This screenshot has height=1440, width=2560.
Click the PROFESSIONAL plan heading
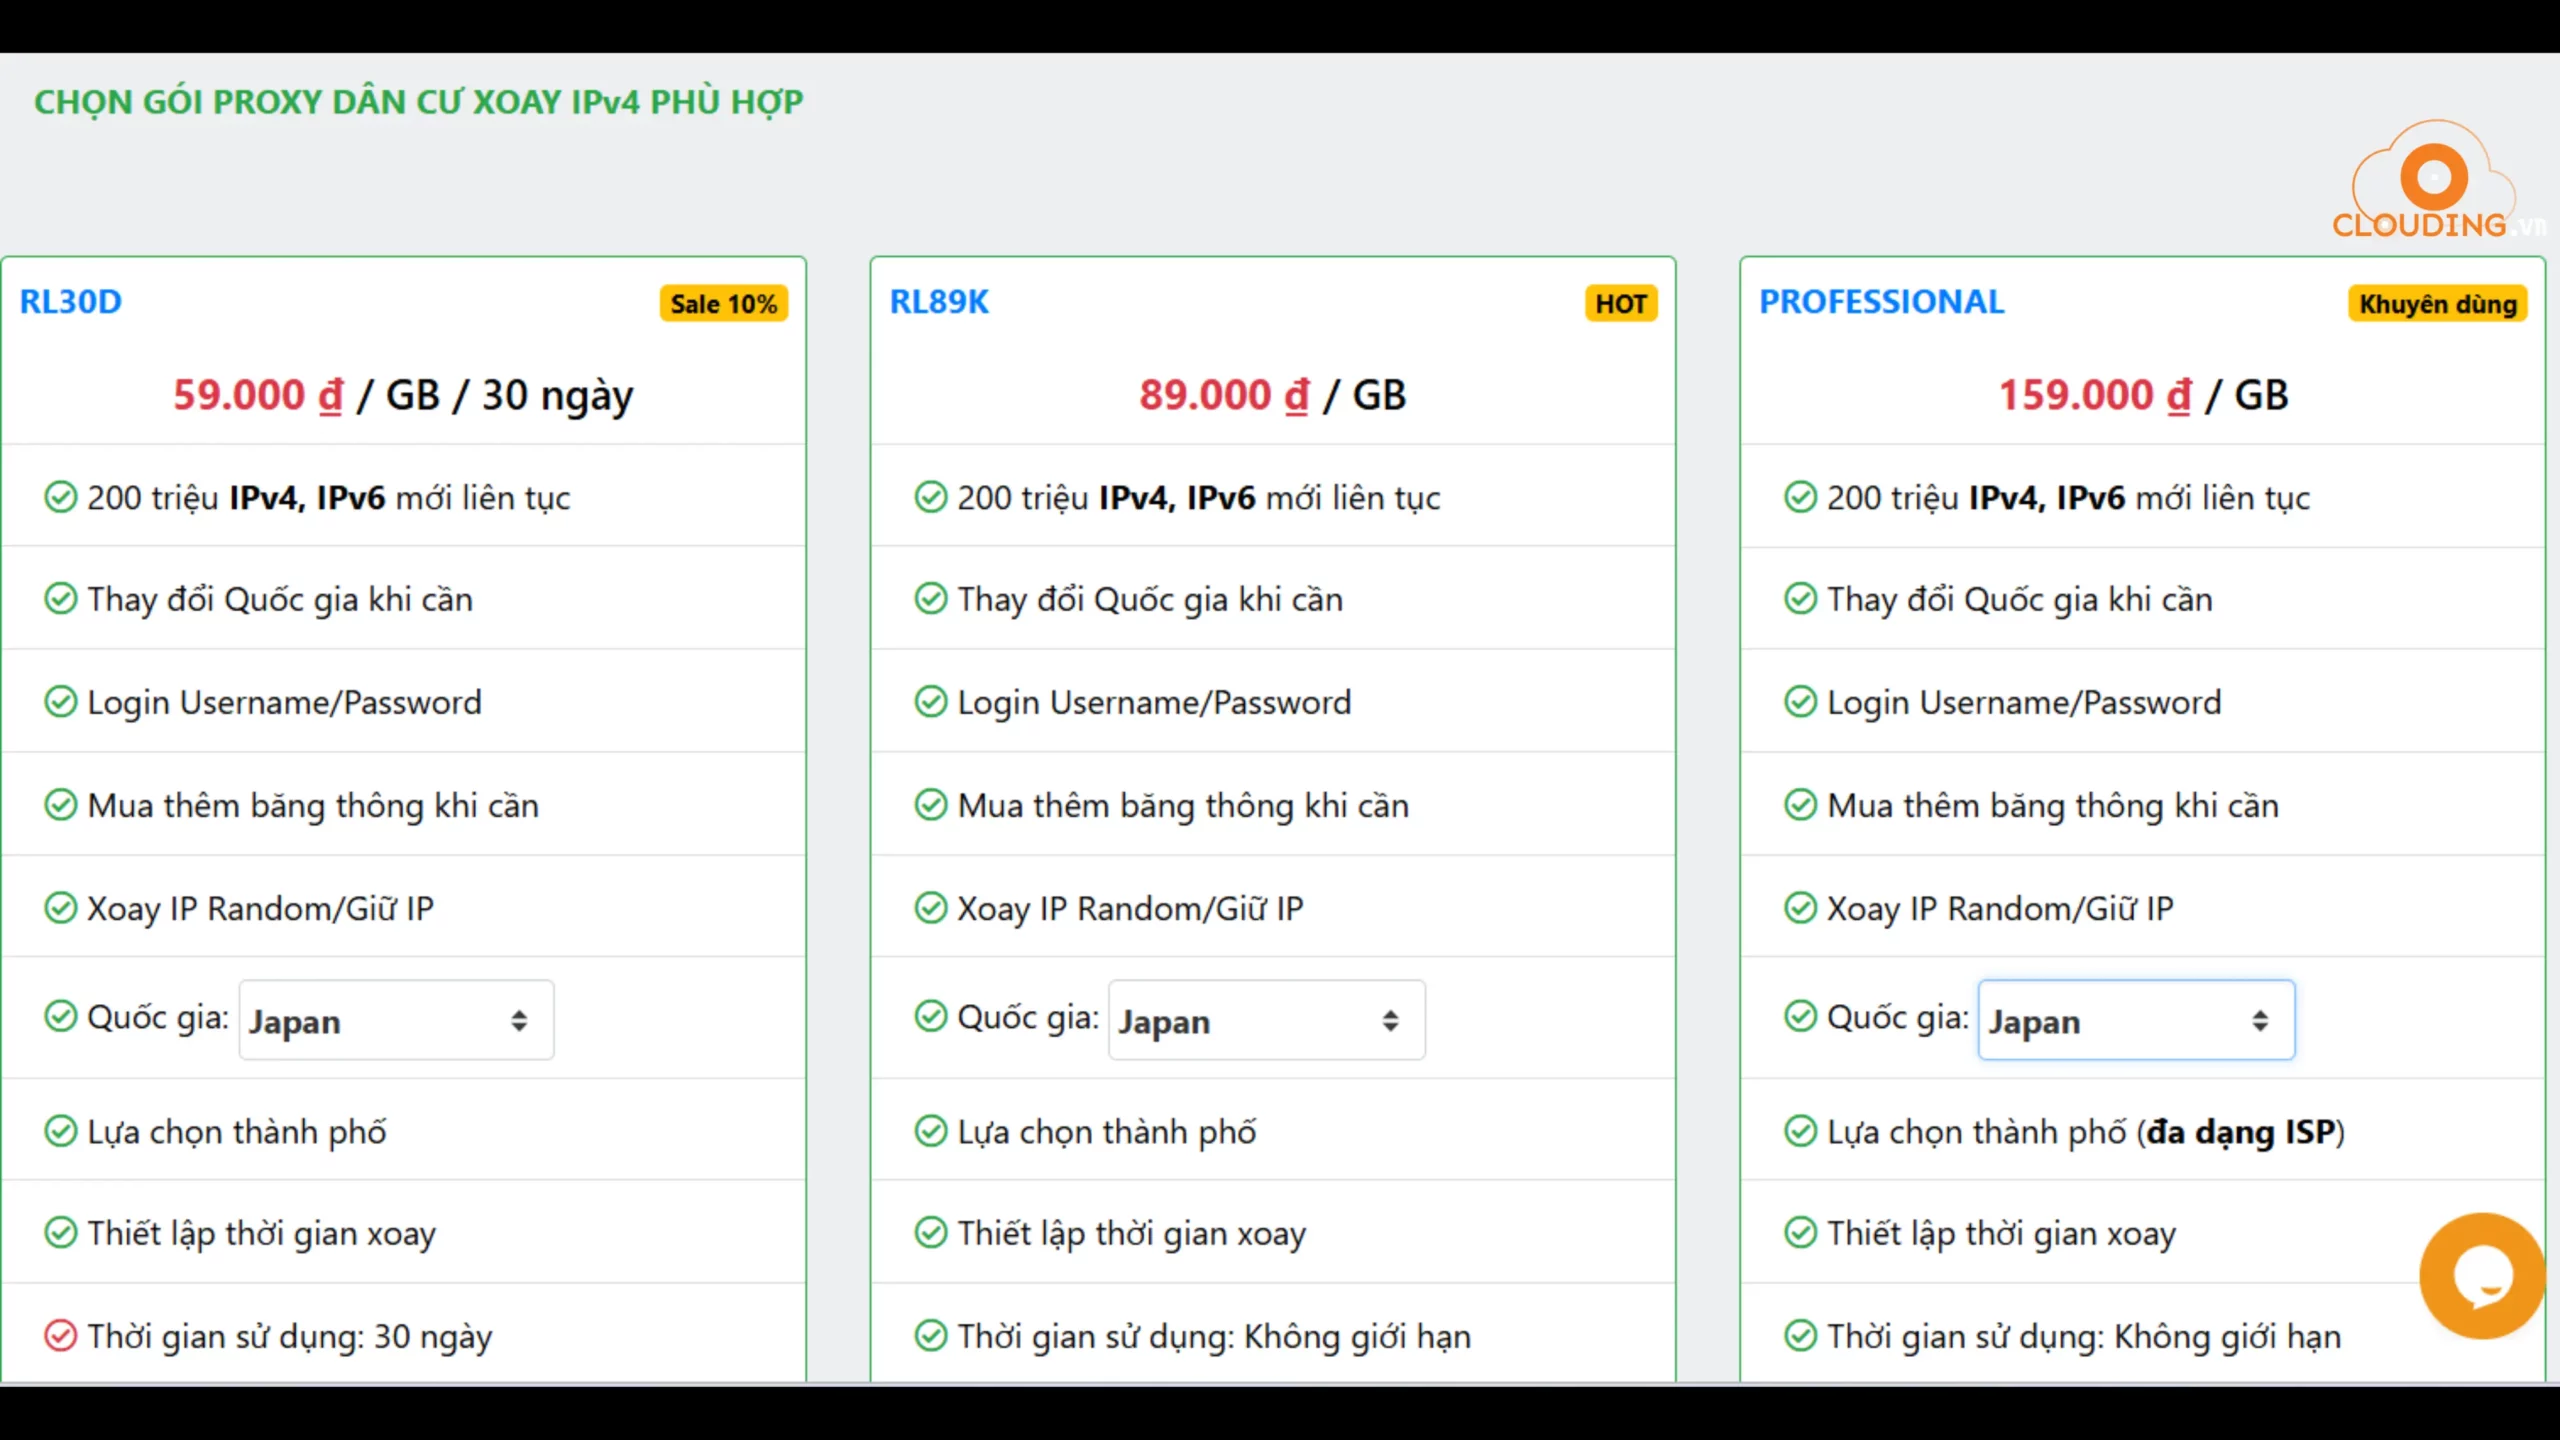point(1881,302)
